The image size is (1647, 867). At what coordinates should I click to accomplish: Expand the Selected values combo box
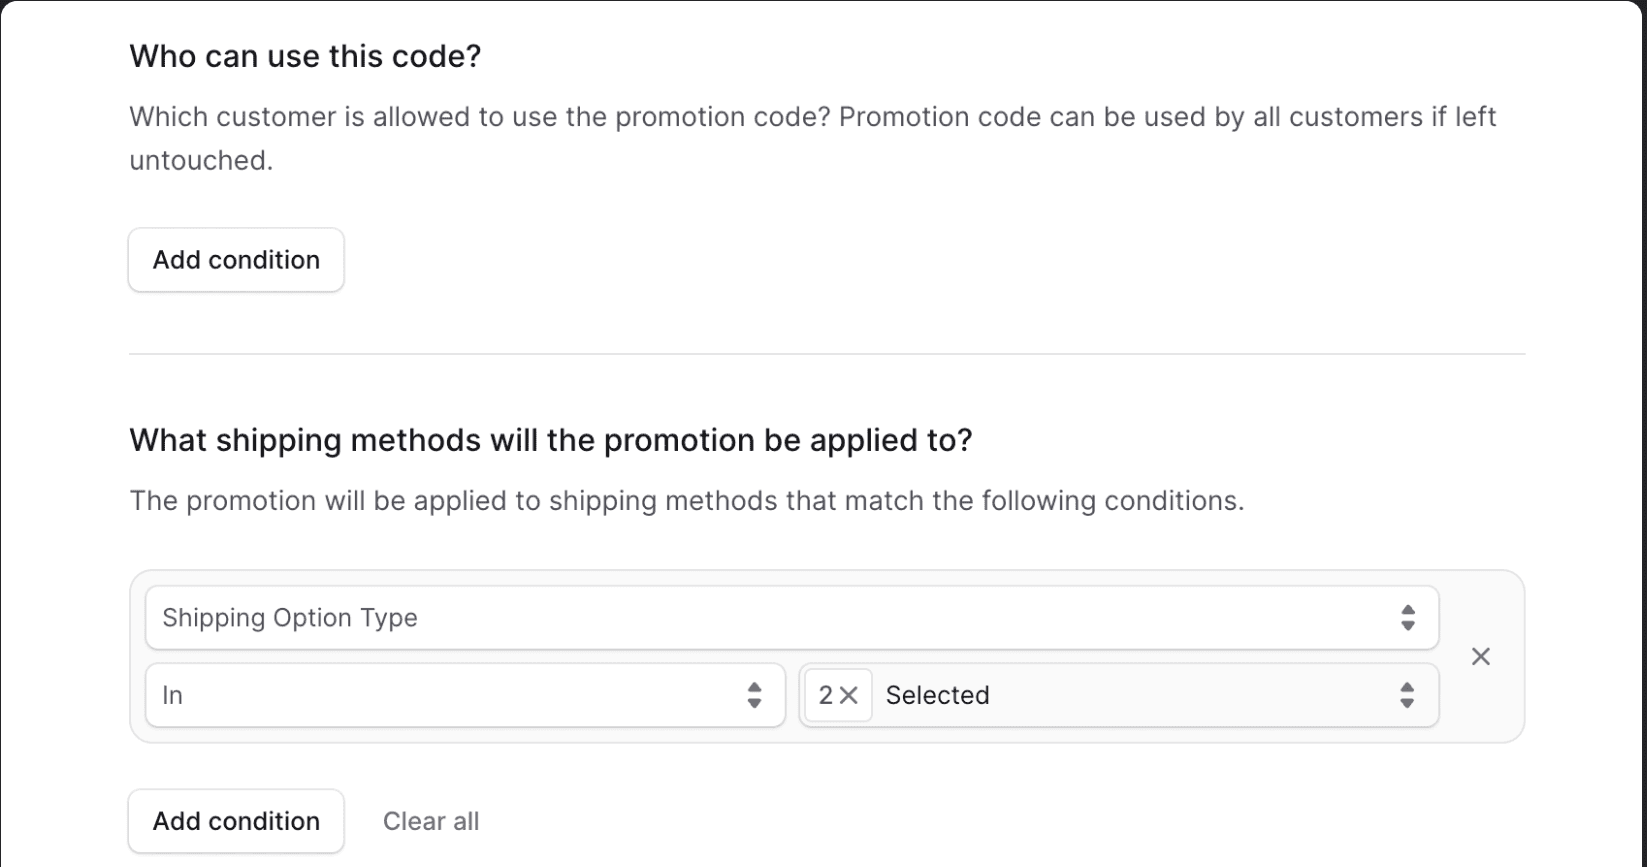click(x=1140, y=696)
